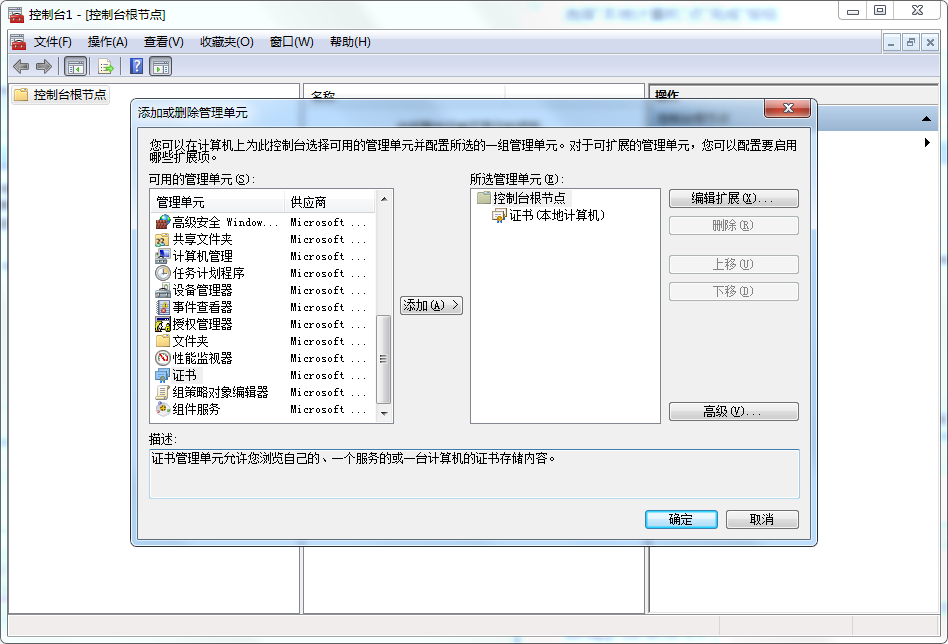The width and height of the screenshot is (948, 644).
Task: Select the 事件查看器 row text
Action: (x=203, y=307)
